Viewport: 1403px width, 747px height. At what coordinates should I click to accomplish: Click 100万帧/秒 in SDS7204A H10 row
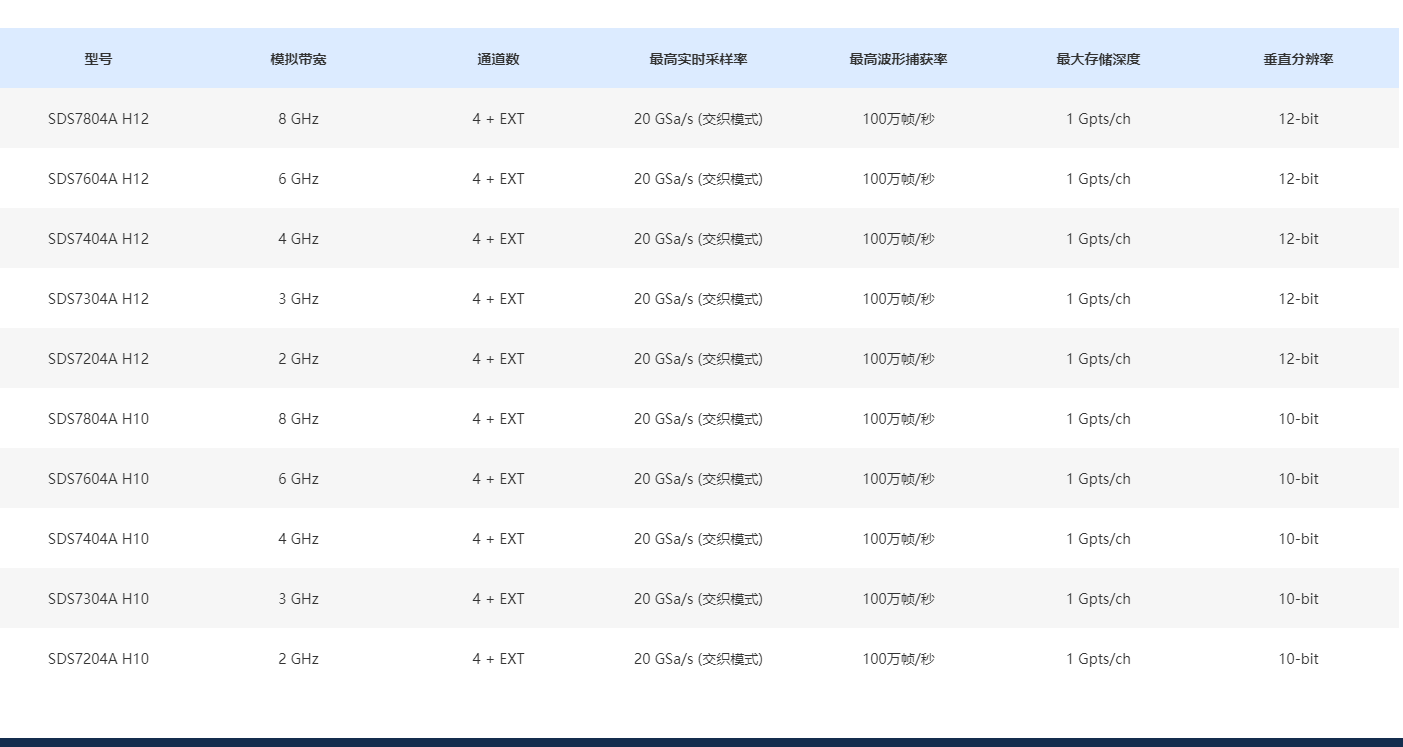tap(898, 659)
